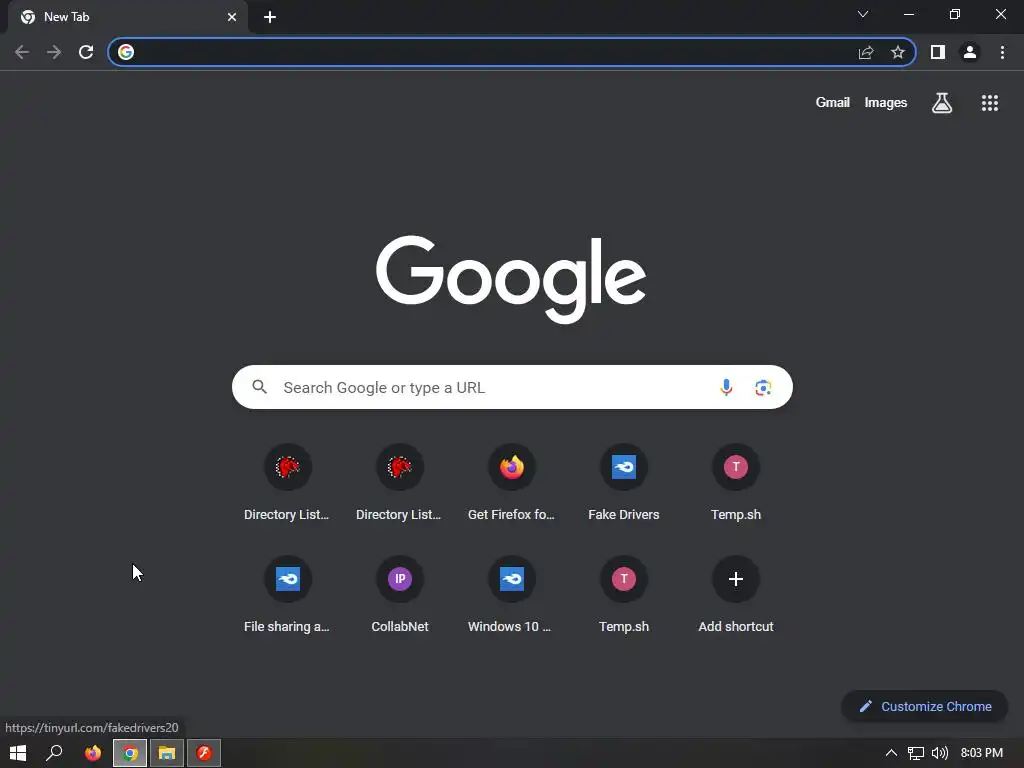Open Windows taskbar search
The height and width of the screenshot is (768, 1024).
coord(54,753)
